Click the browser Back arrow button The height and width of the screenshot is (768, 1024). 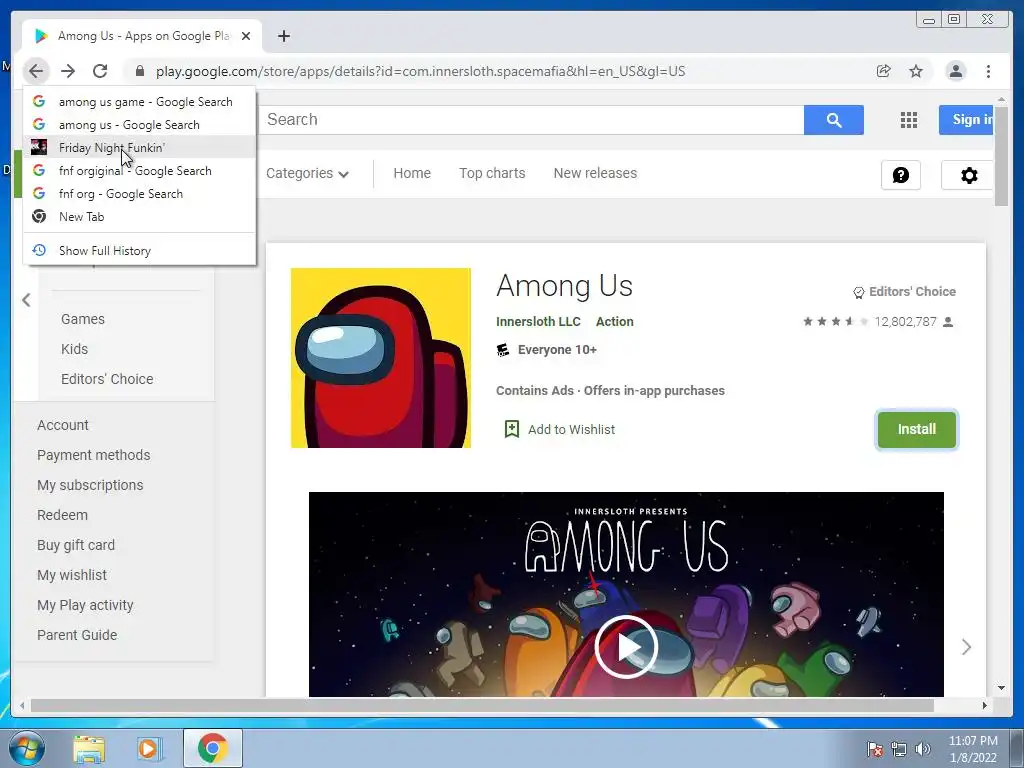[36, 71]
